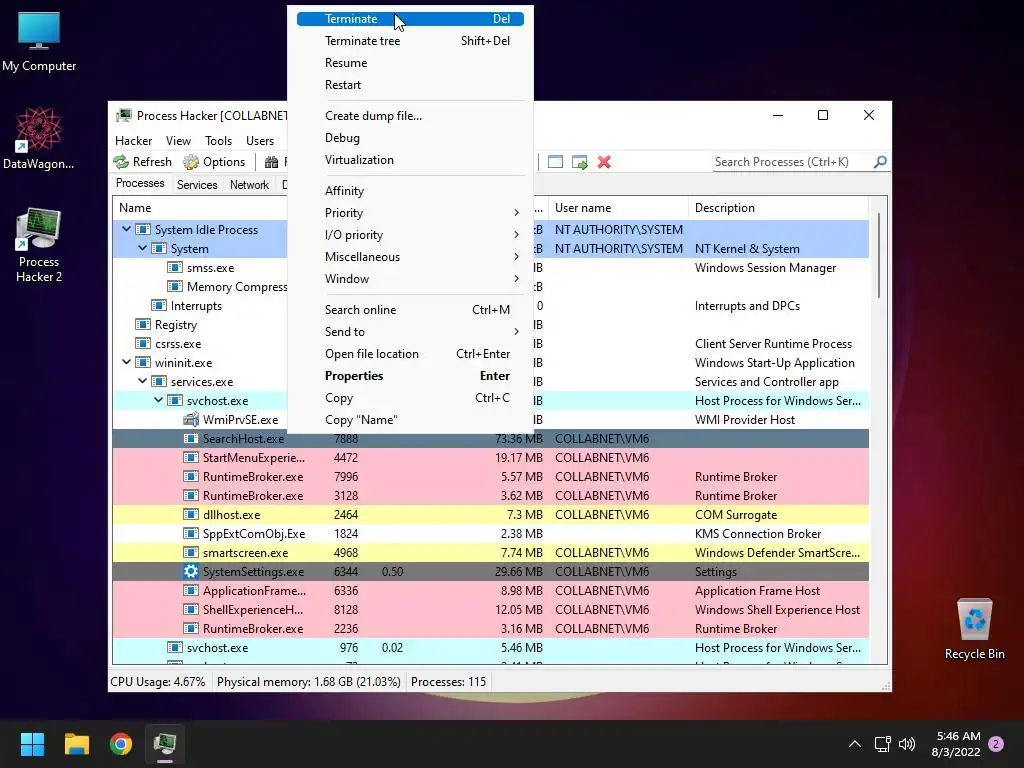Open the Recycle Bin icon

pyautogui.click(x=974, y=630)
